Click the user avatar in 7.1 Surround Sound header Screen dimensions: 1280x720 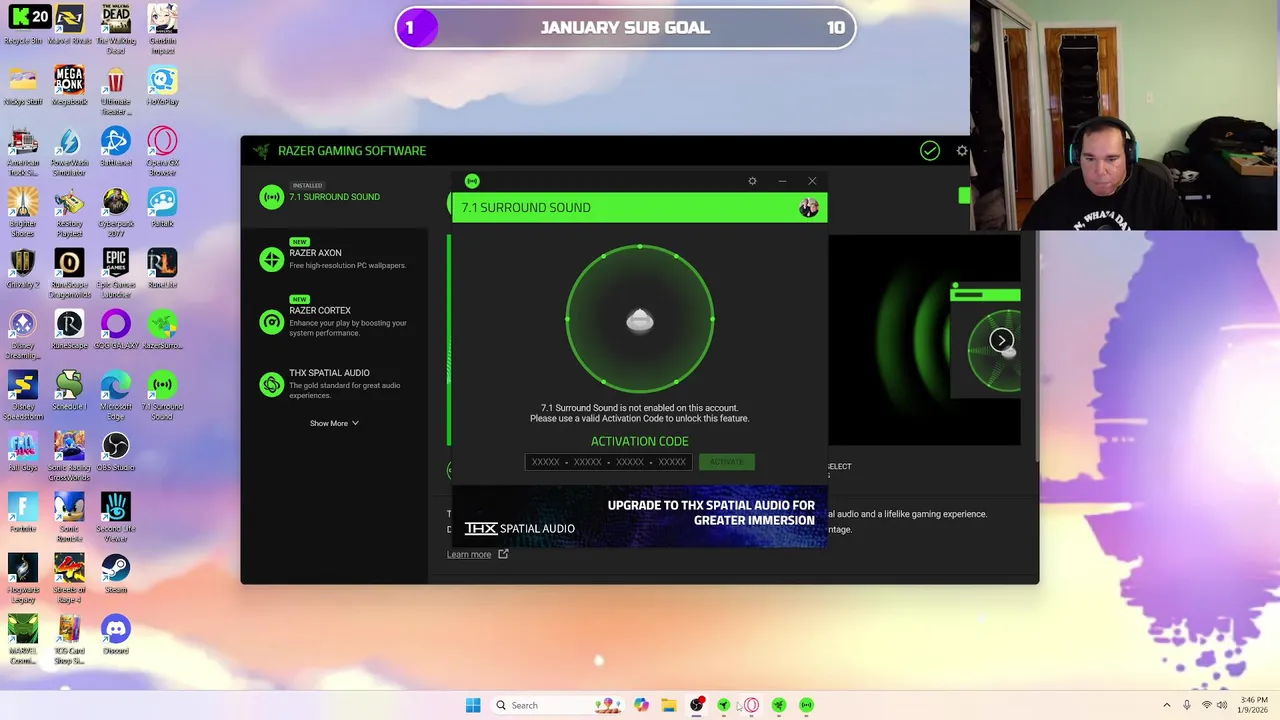click(808, 207)
